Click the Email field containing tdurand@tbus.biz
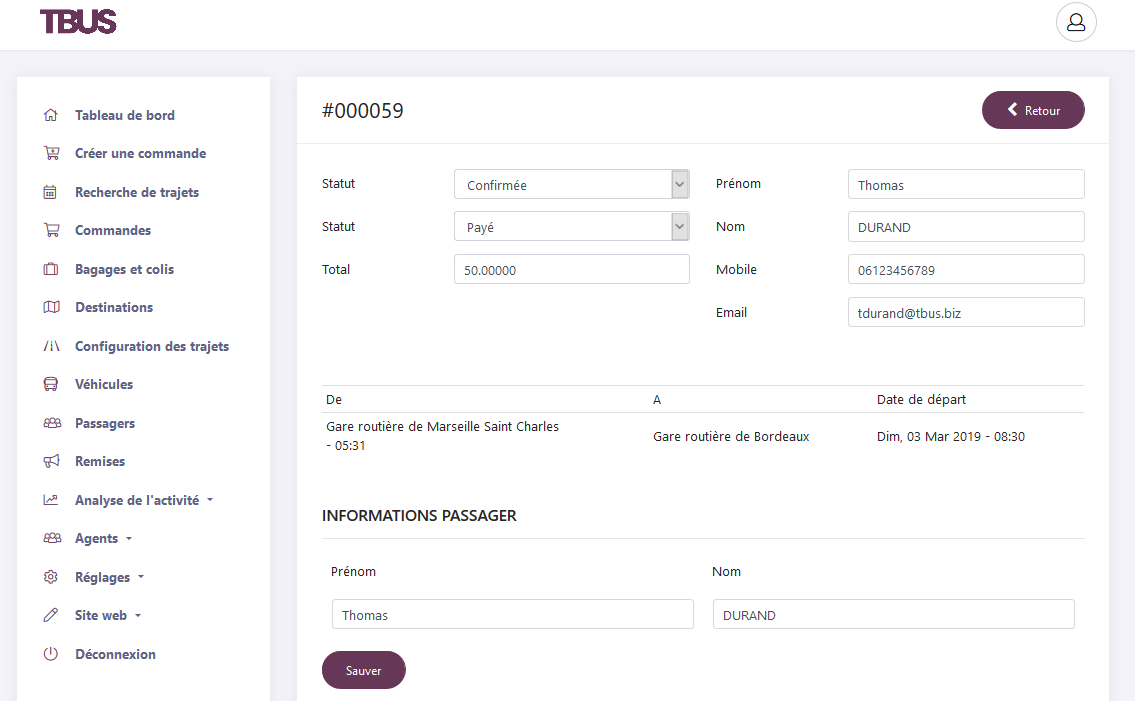This screenshot has width=1135, height=701. pyautogui.click(x=966, y=312)
